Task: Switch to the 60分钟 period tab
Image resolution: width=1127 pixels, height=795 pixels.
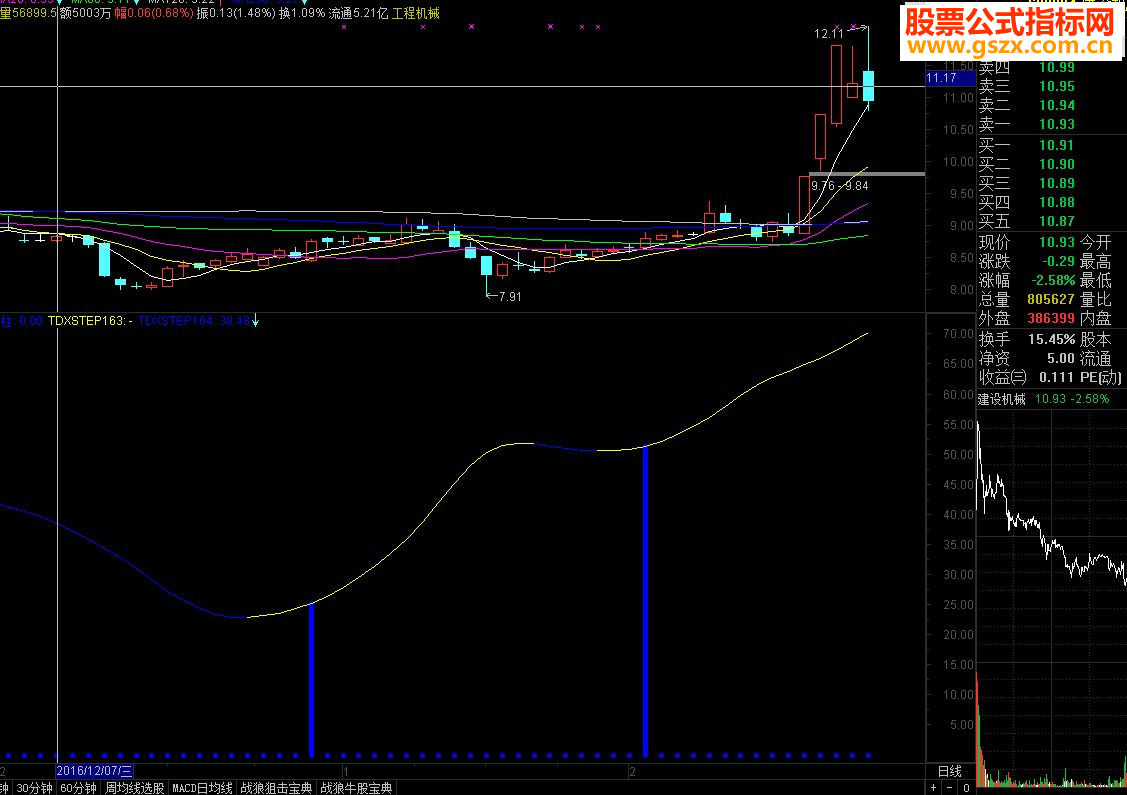Action: 78,789
